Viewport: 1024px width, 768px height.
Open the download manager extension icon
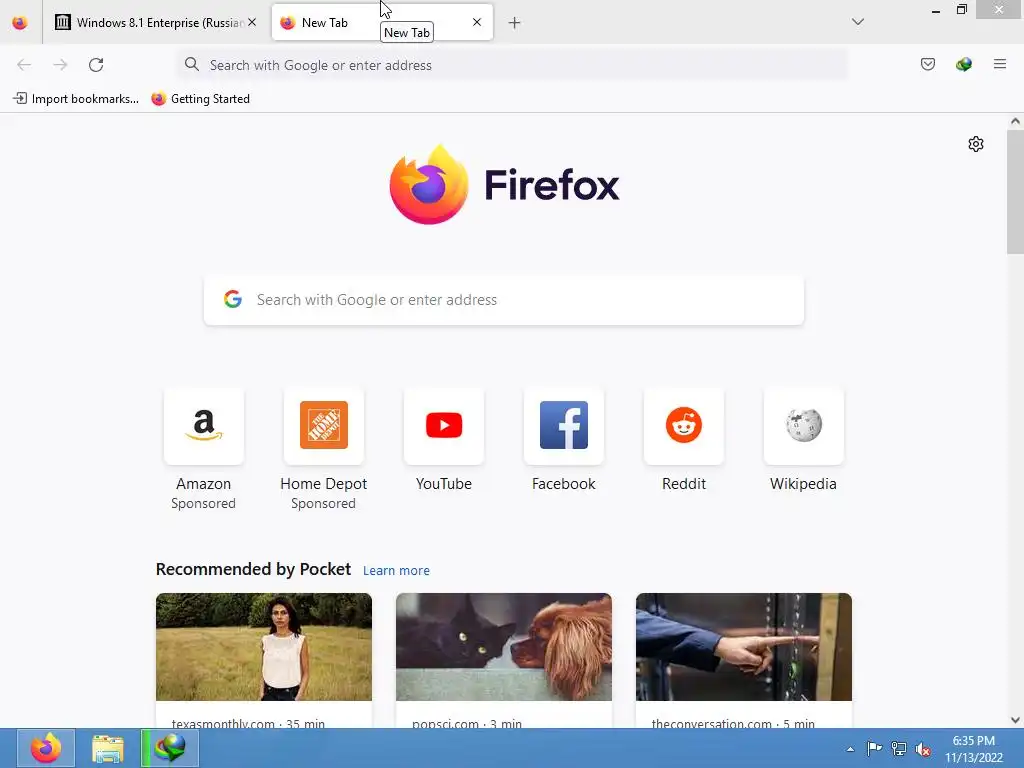[964, 64]
